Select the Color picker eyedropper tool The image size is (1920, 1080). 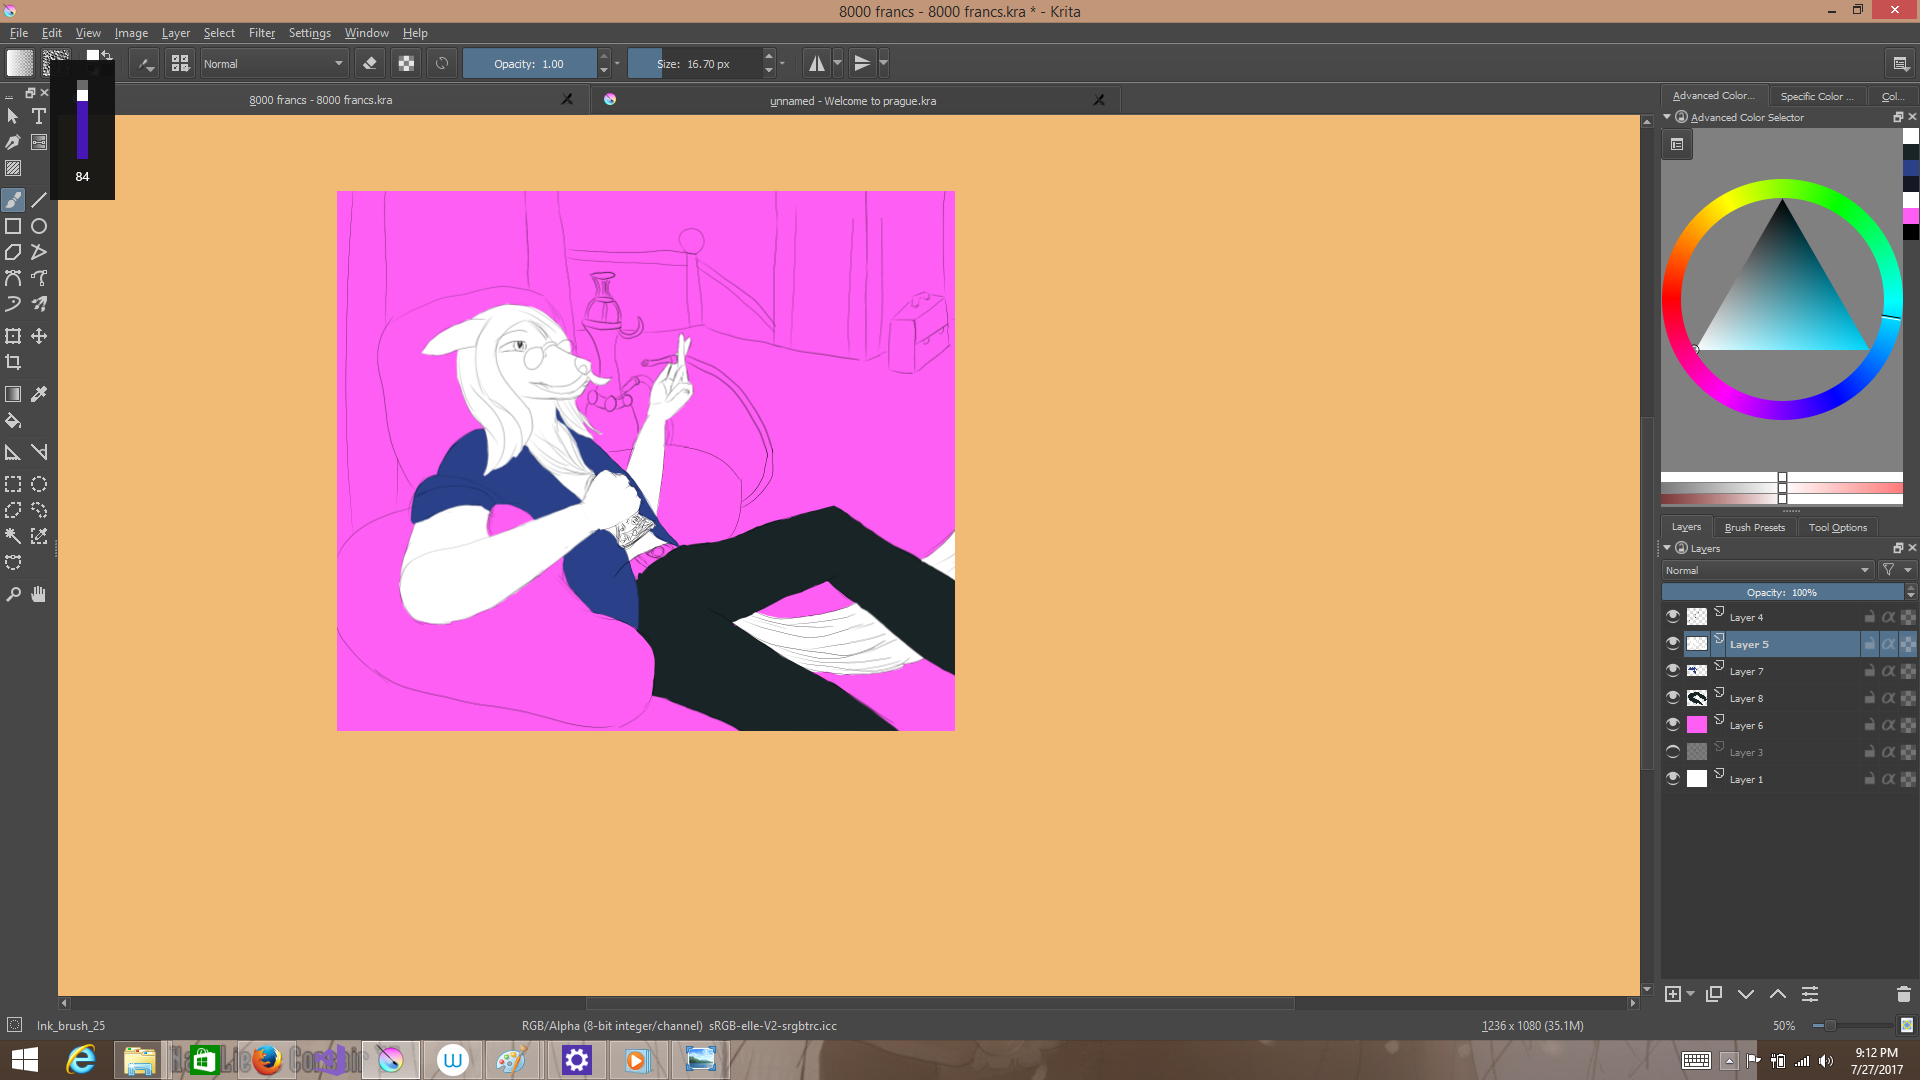[x=39, y=394]
